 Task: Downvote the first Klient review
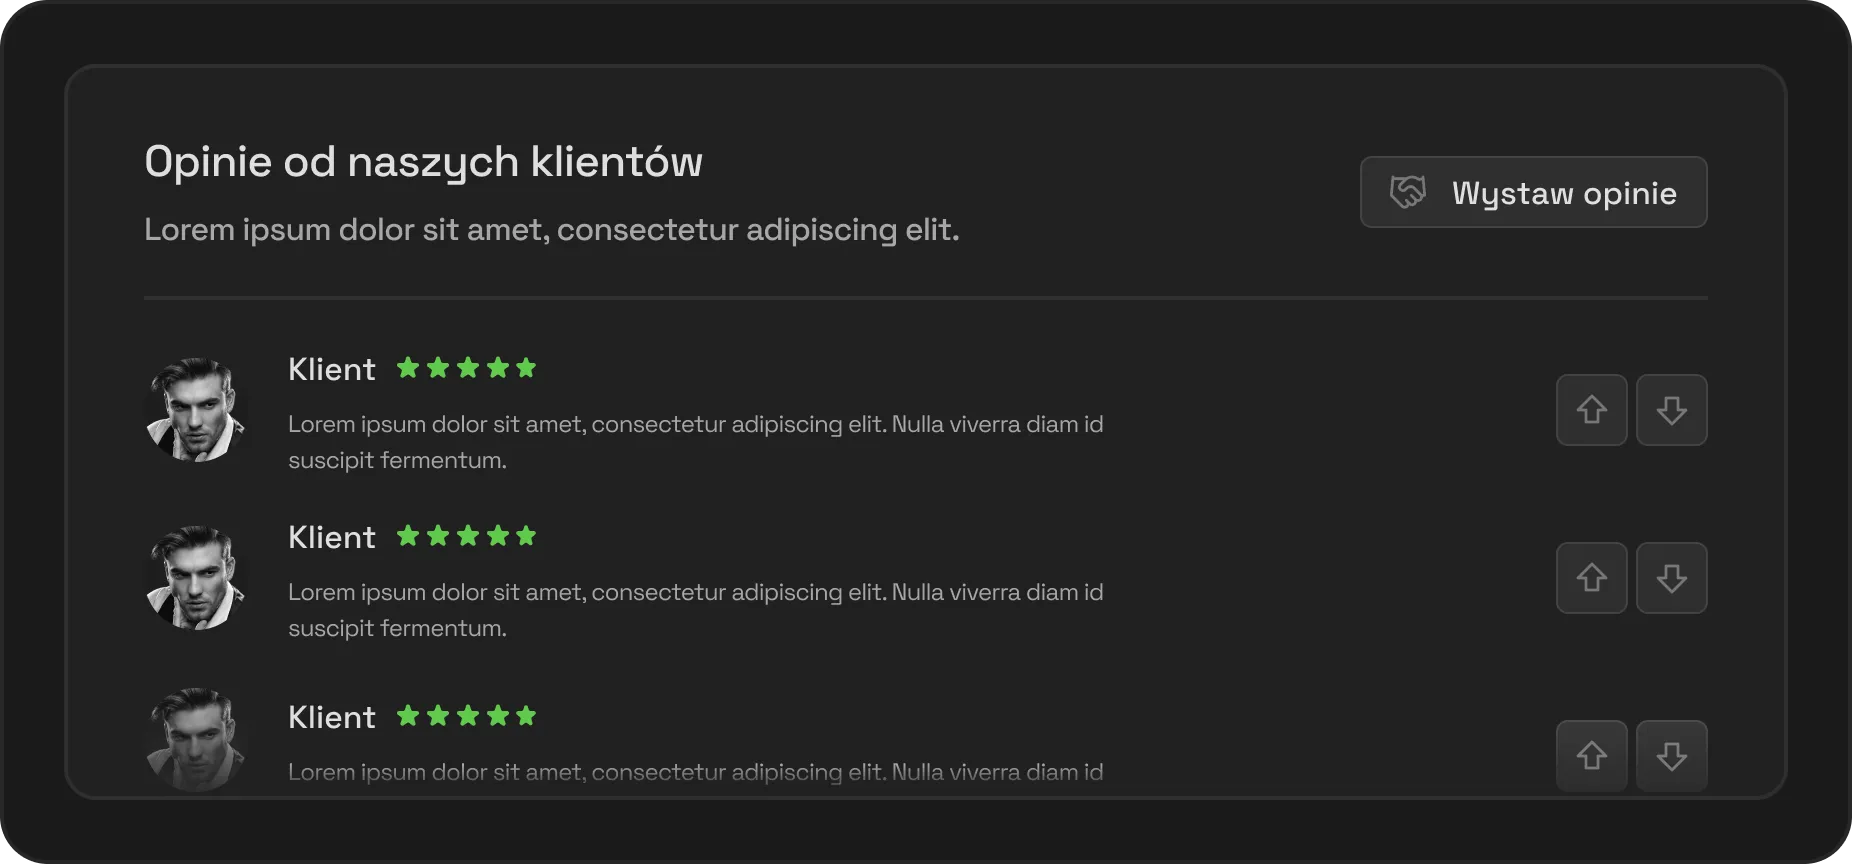tap(1671, 410)
